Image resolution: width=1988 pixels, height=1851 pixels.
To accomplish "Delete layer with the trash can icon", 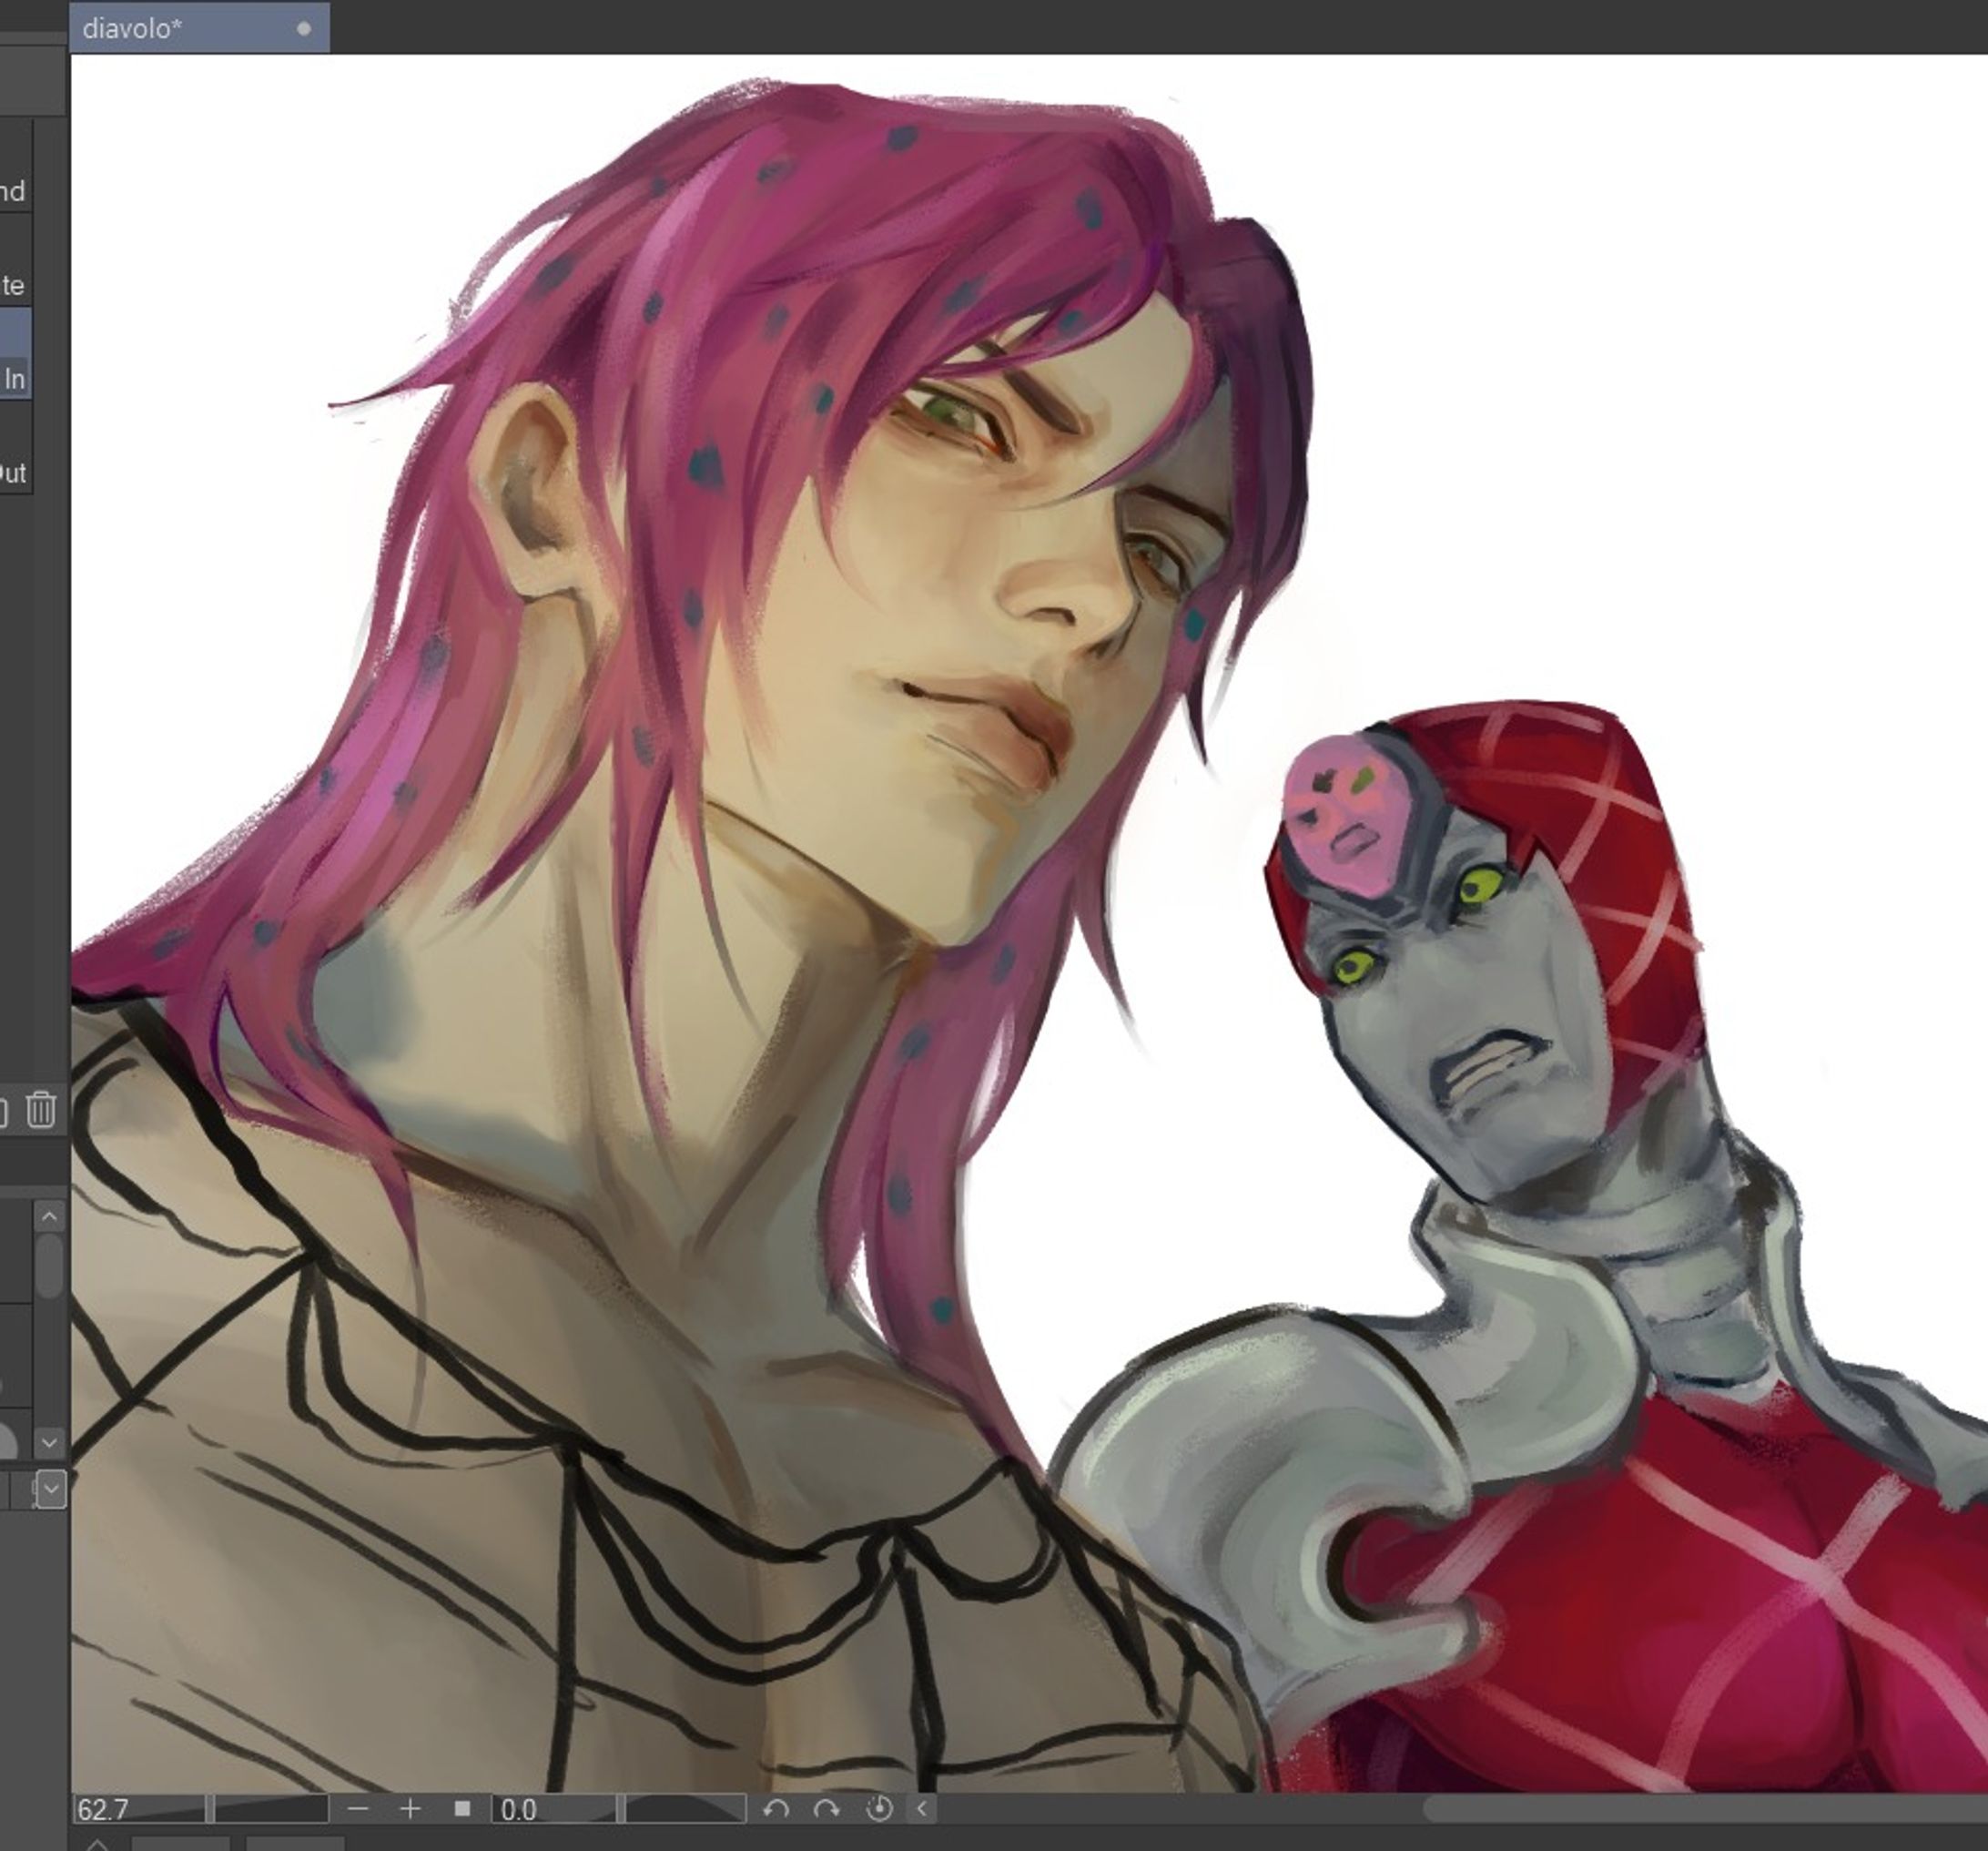I will tap(41, 1109).
